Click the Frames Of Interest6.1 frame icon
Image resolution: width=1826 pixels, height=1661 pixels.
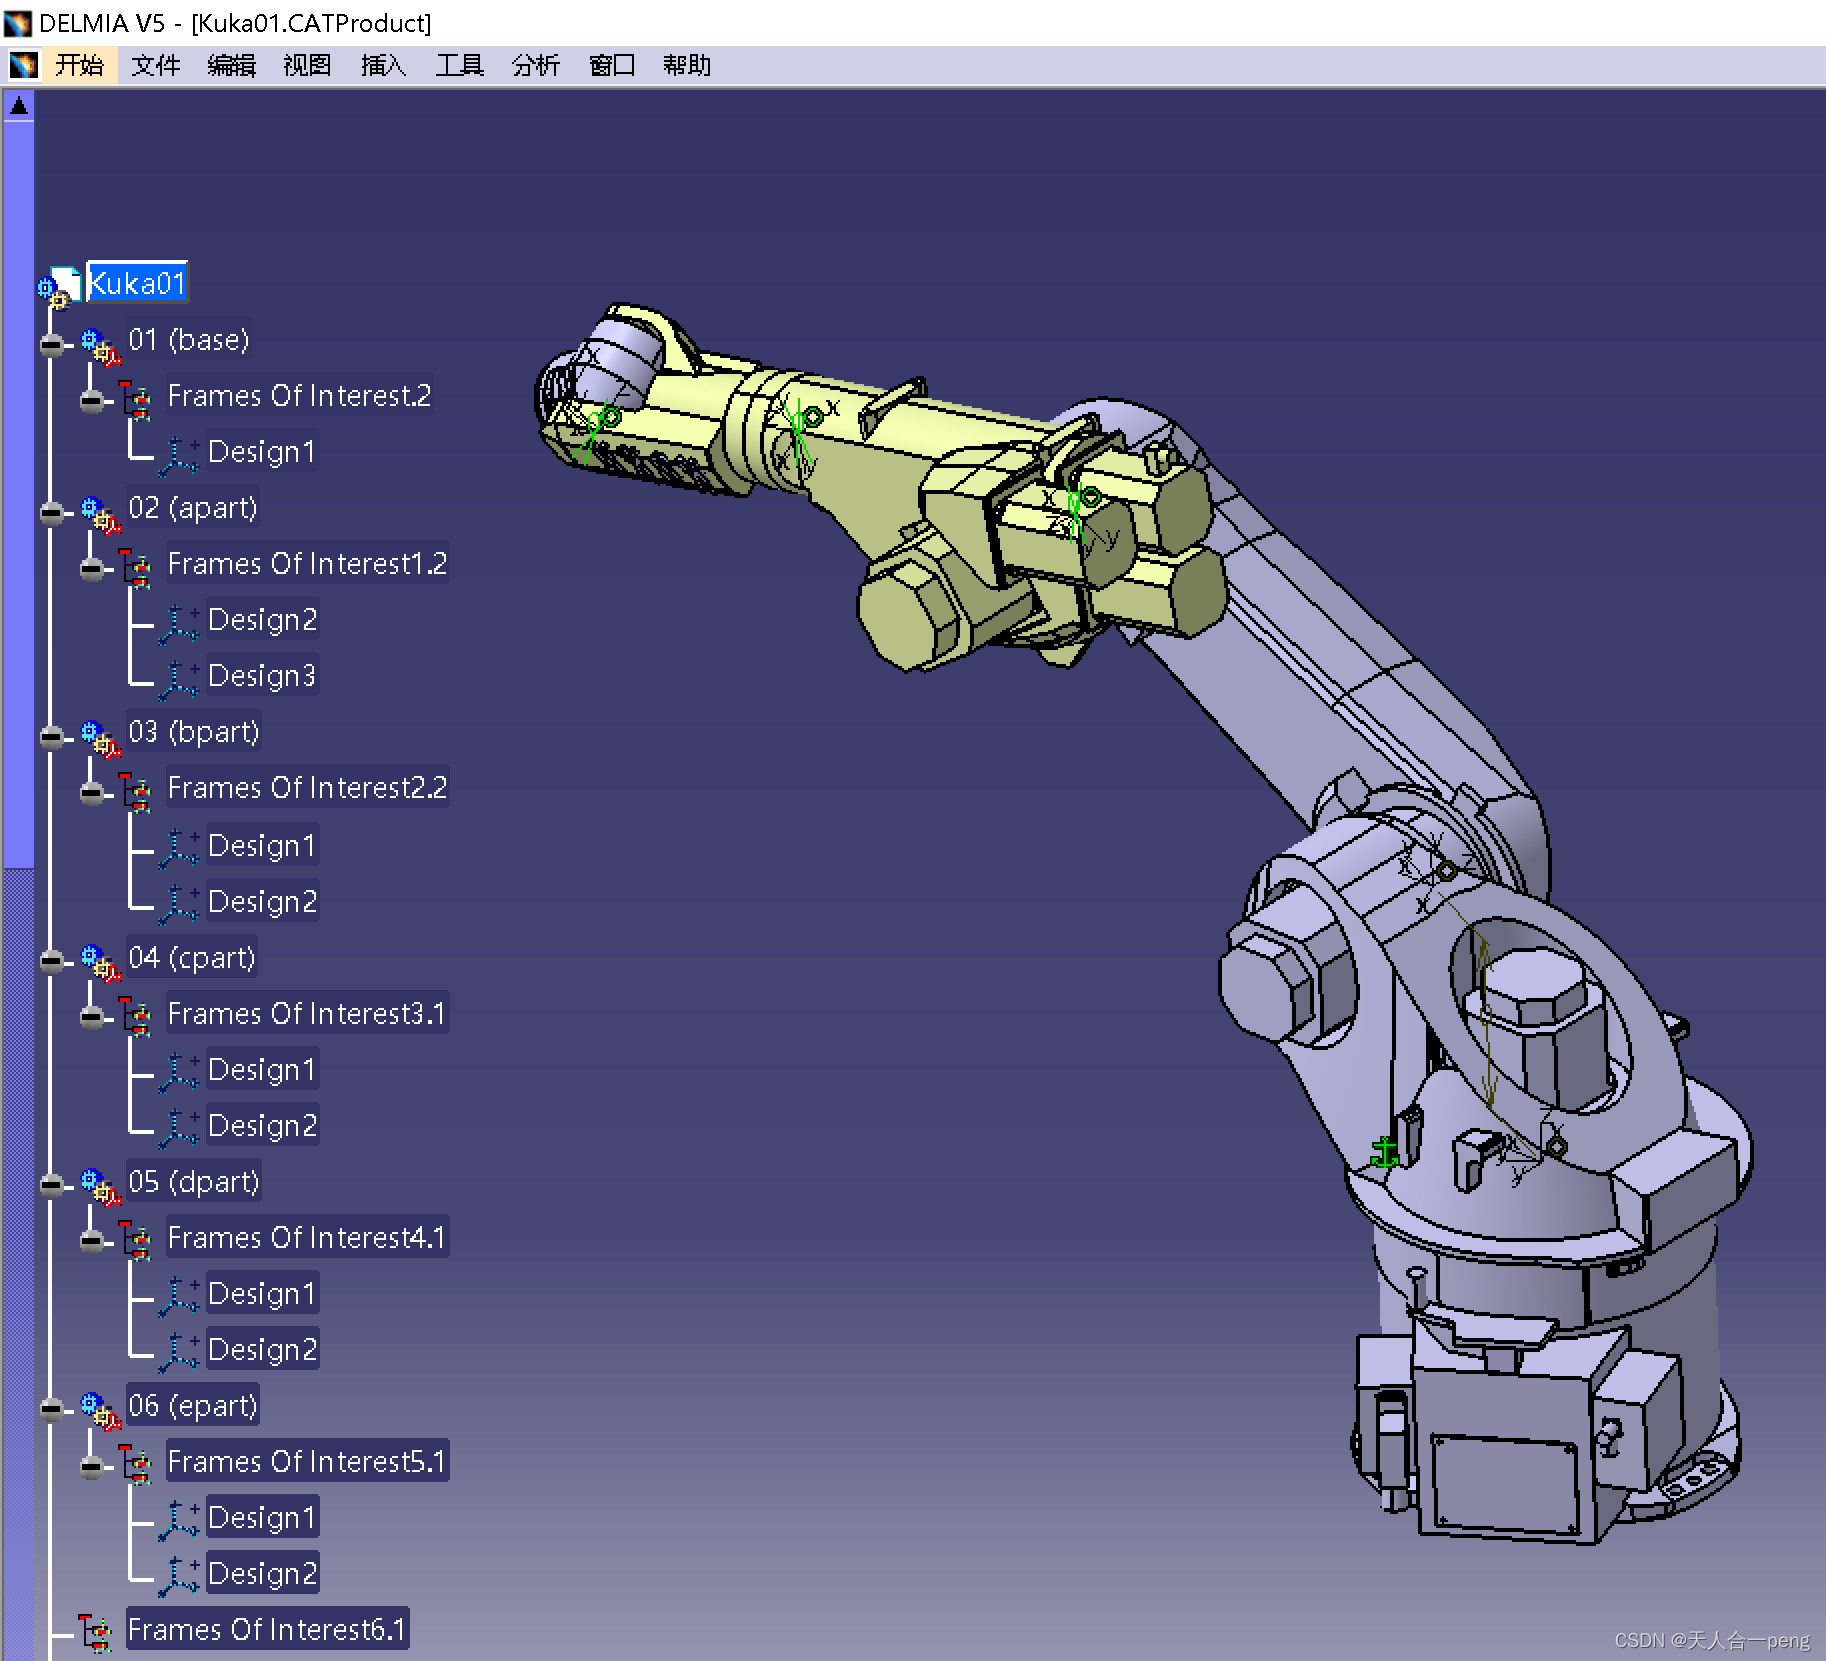point(97,1633)
